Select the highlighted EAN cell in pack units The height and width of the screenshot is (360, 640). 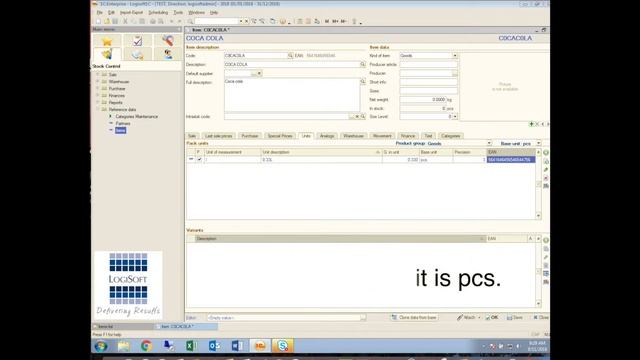(x=511, y=160)
